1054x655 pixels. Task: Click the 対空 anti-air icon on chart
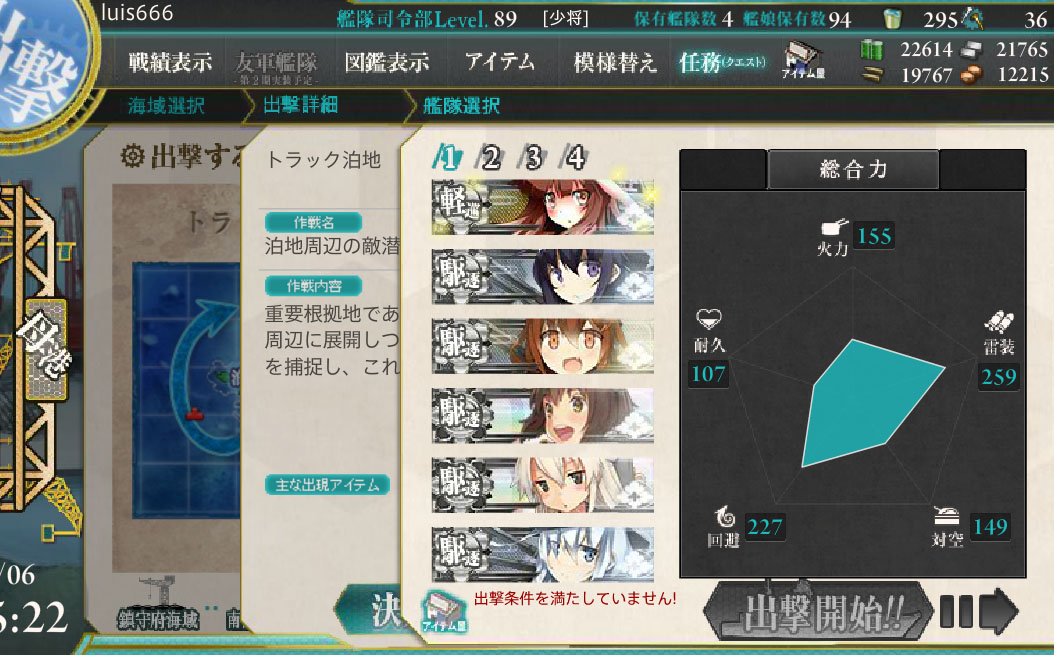pyautogui.click(x=946, y=516)
